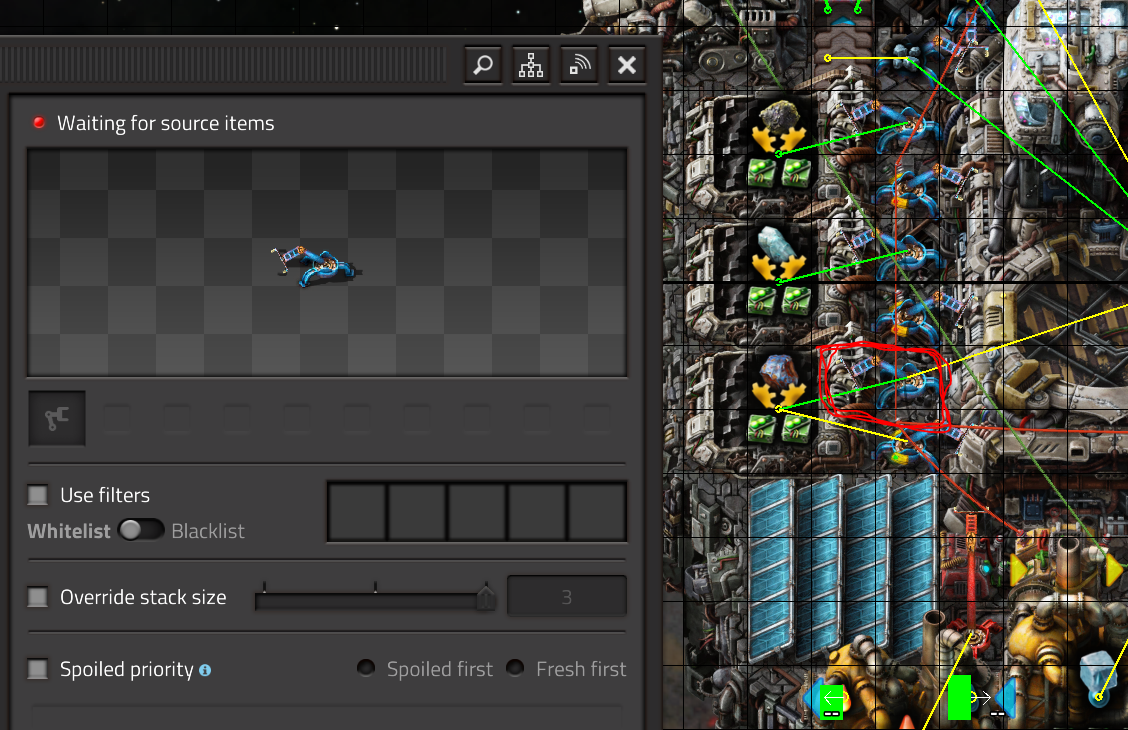Select the fourth filter slot

click(x=537, y=511)
